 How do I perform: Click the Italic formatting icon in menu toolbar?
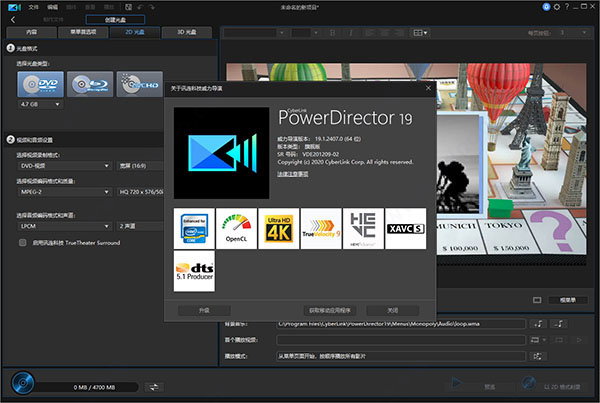351,33
